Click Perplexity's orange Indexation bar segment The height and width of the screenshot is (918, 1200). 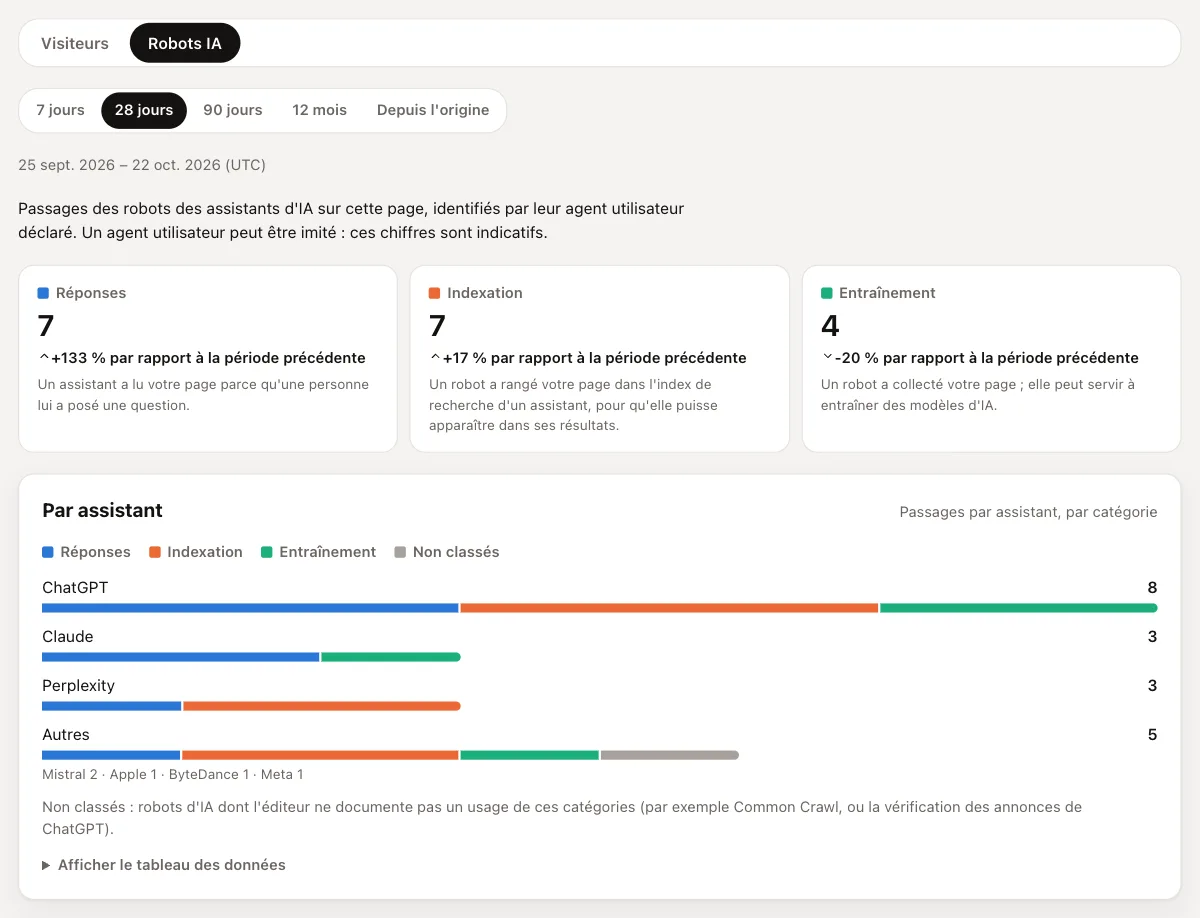click(322, 706)
